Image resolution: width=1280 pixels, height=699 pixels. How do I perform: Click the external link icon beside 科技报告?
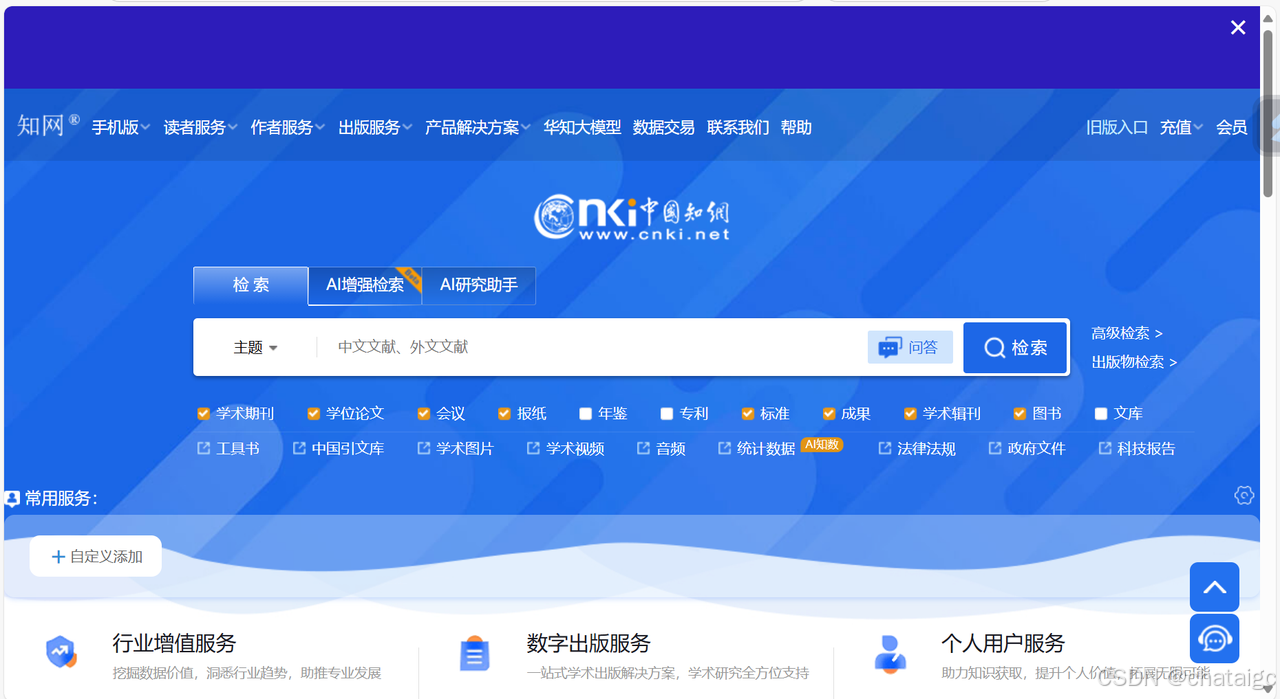[x=1105, y=448]
